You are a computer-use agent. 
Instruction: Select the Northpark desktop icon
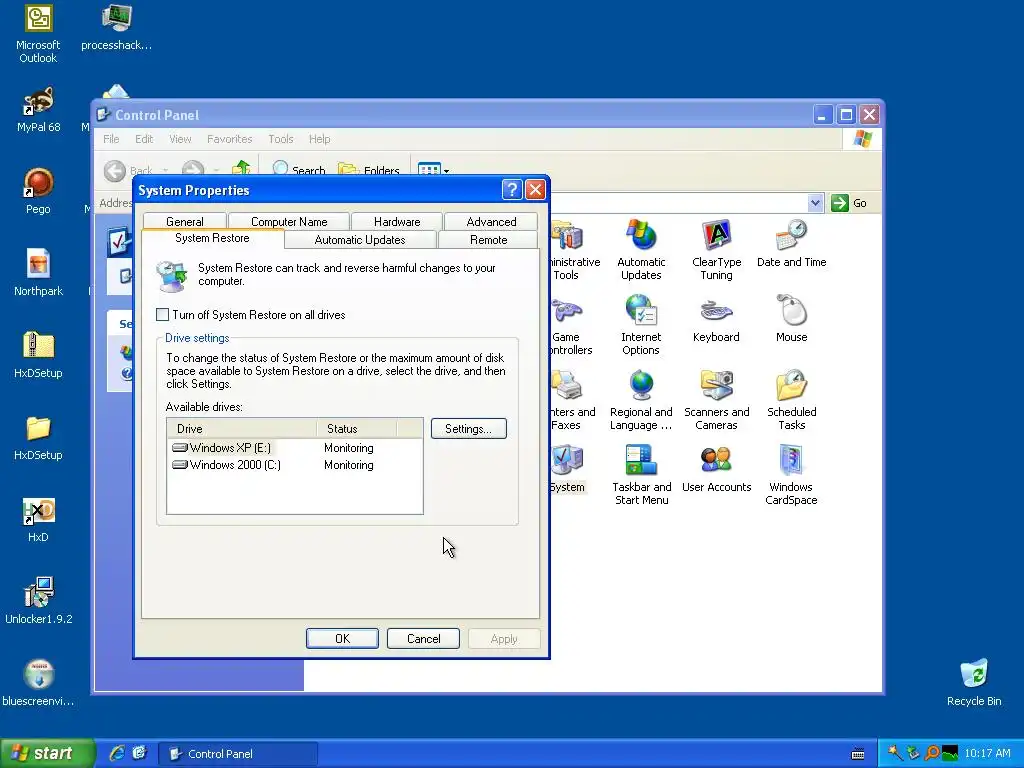(x=38, y=273)
